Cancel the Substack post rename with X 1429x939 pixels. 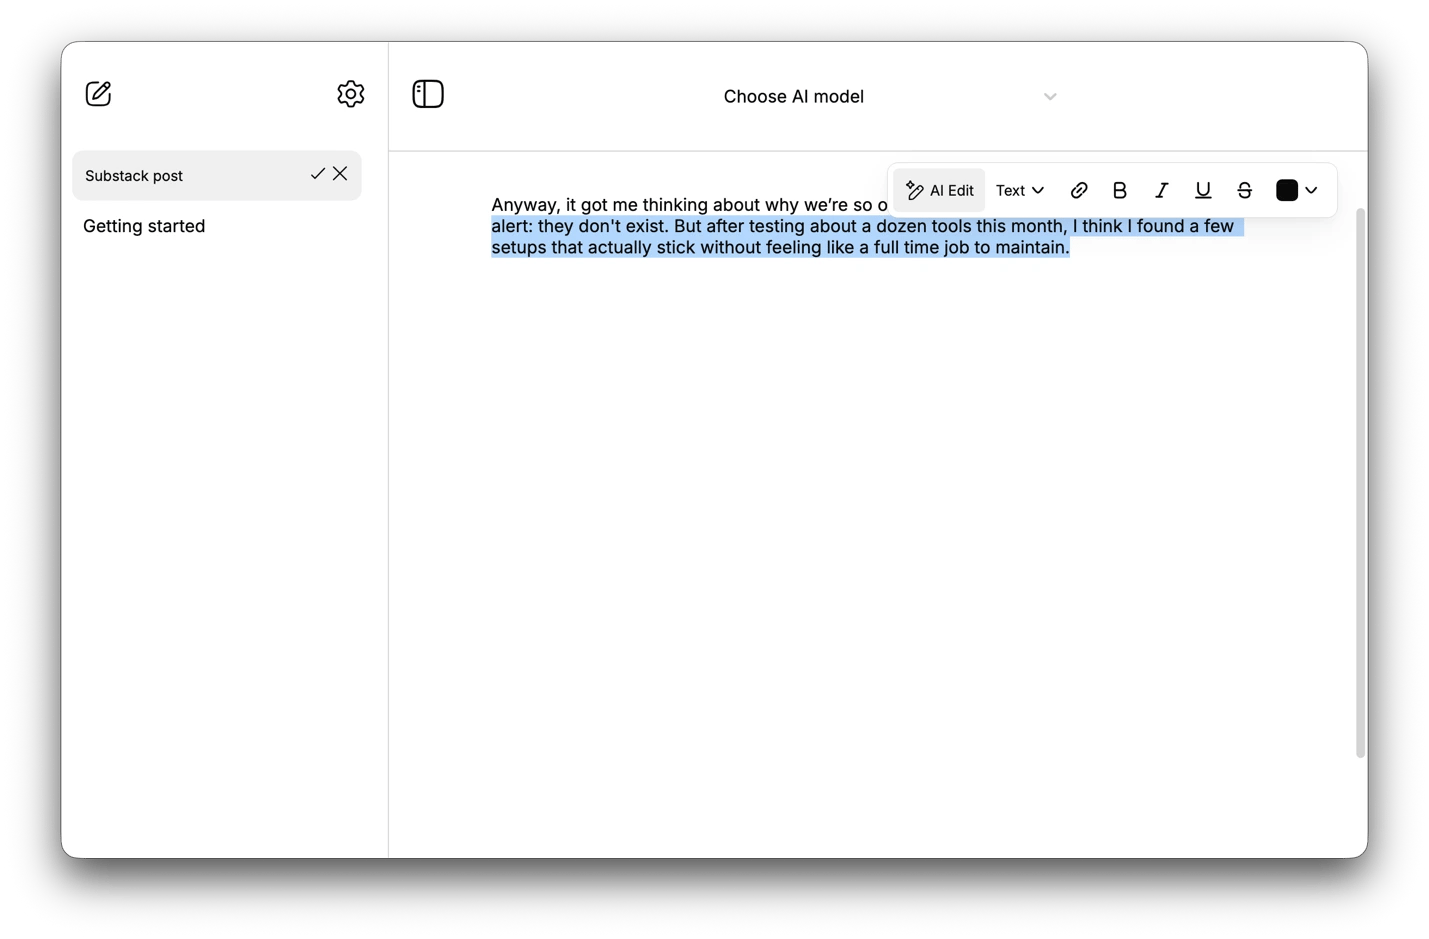[340, 174]
